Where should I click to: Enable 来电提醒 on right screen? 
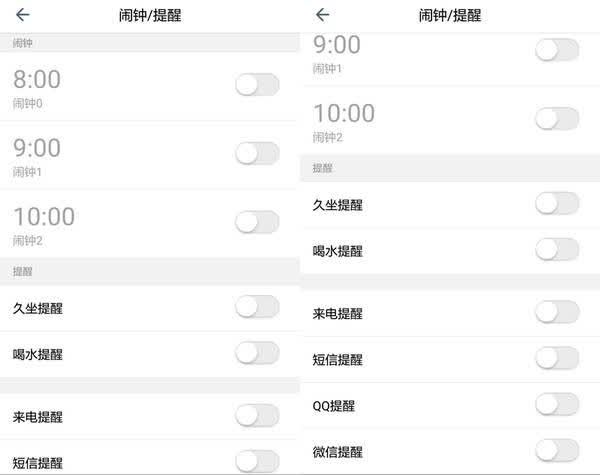click(x=557, y=312)
